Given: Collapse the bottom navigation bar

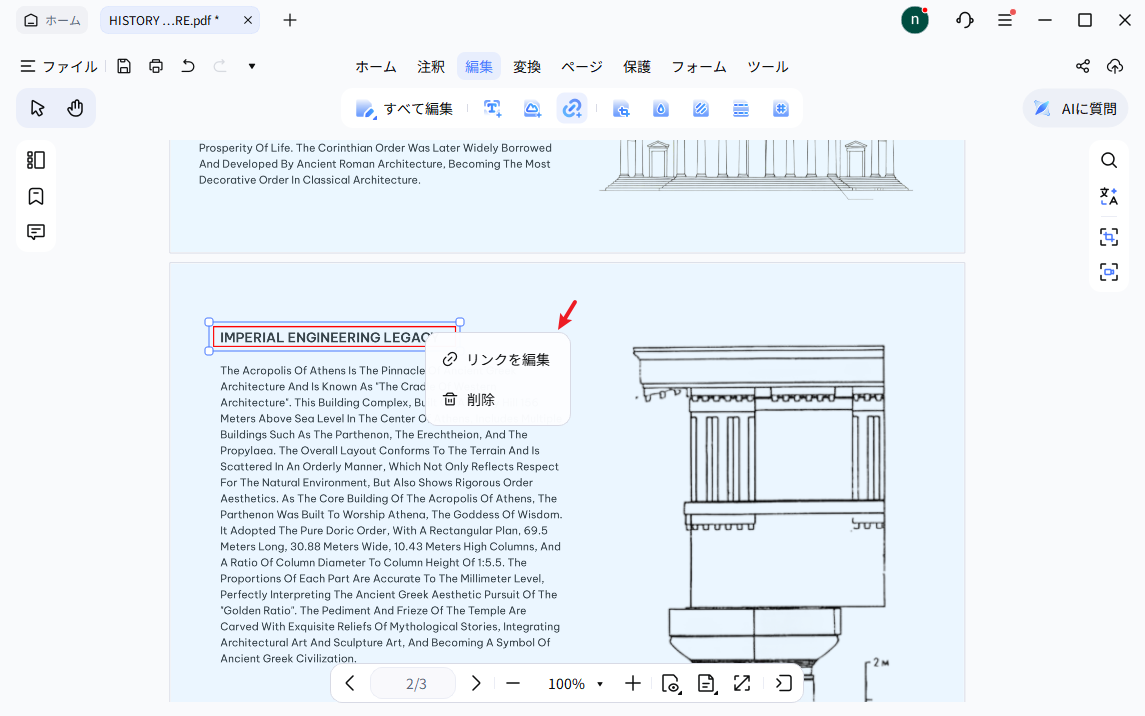Looking at the screenshot, I should pos(784,684).
